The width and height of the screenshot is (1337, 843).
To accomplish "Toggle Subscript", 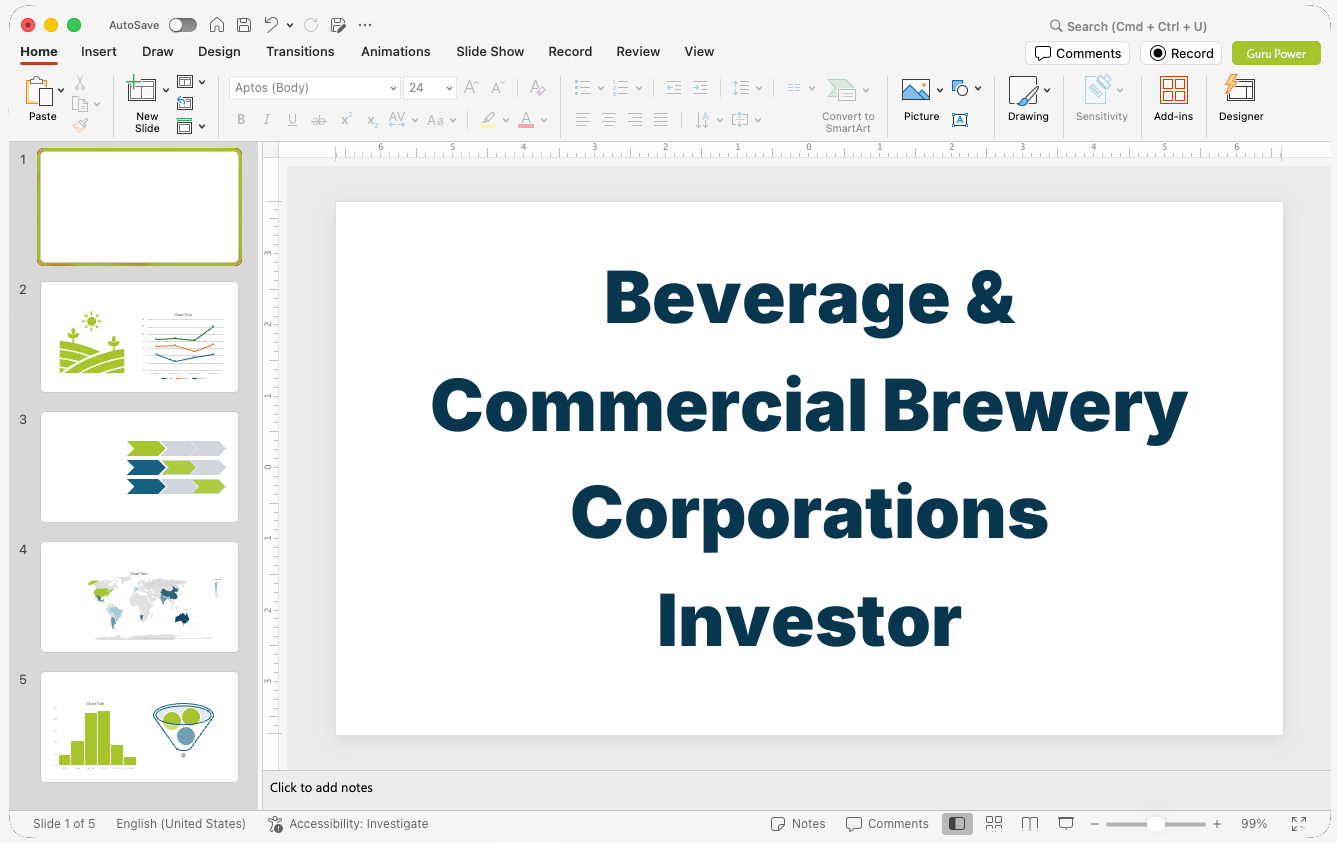I will [372, 120].
